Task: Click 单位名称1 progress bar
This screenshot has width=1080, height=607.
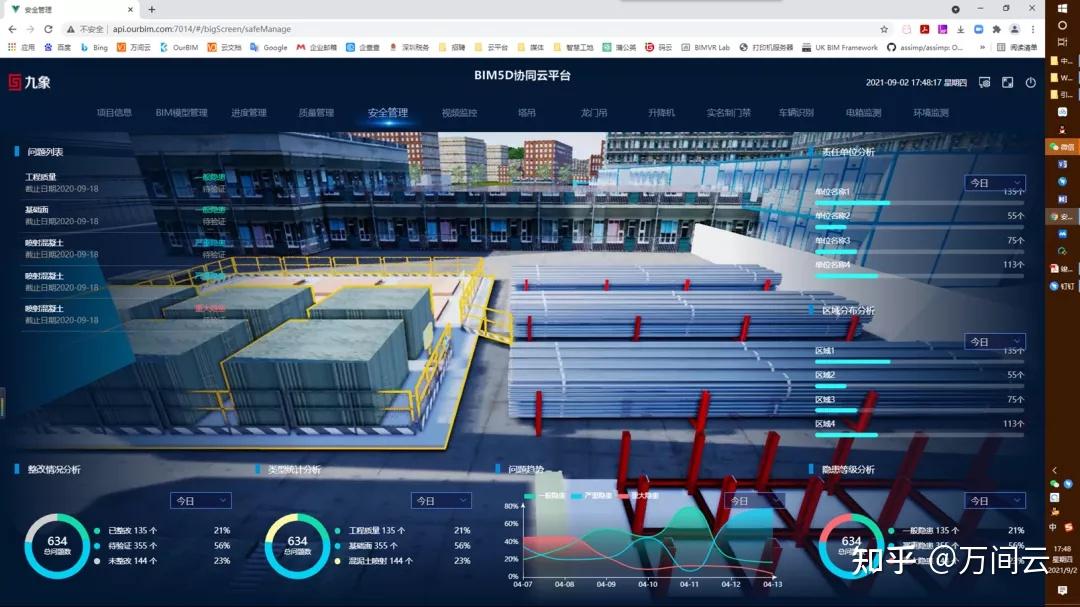Action: coord(919,203)
